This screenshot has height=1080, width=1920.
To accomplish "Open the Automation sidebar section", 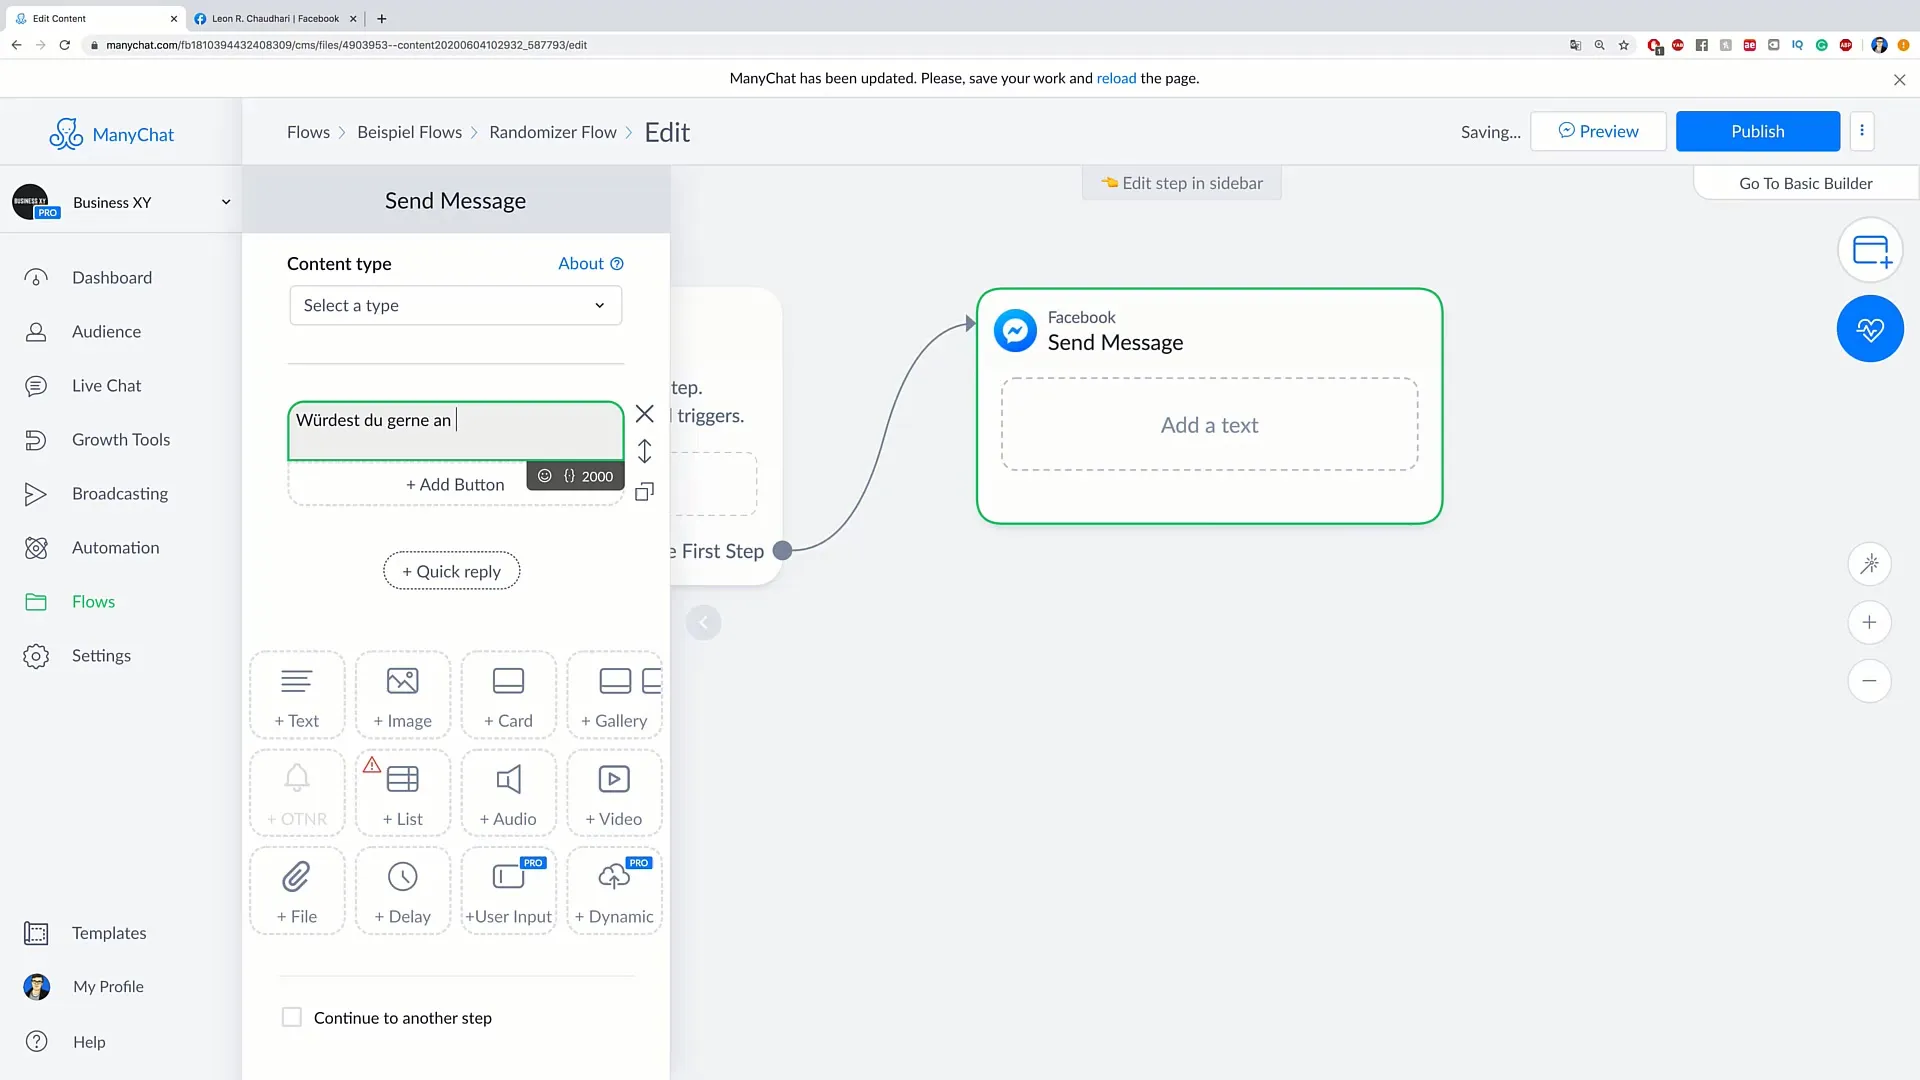I will pyautogui.click(x=115, y=546).
